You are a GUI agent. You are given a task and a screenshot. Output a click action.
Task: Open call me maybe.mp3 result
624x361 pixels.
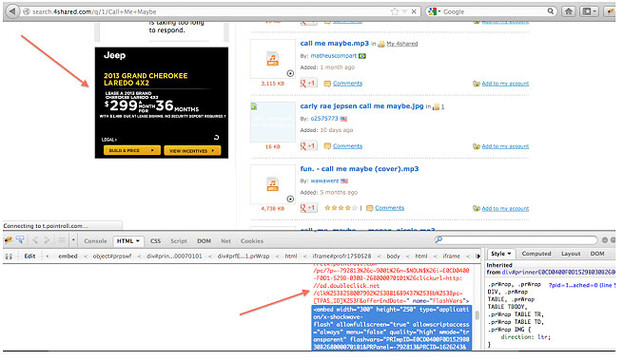(334, 43)
